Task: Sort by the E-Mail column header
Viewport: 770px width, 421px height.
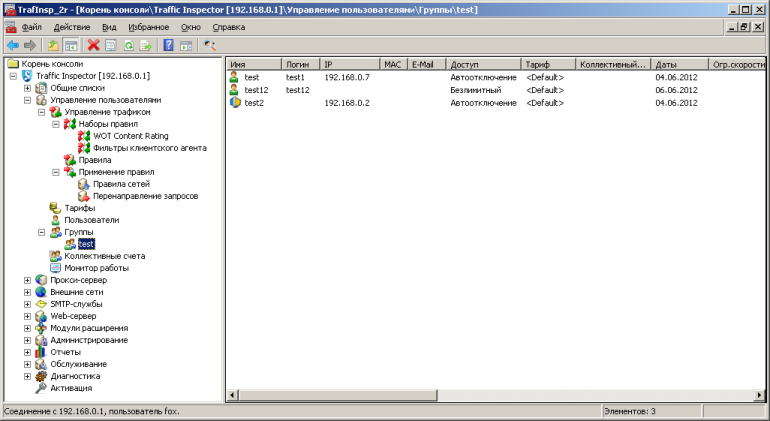Action: click(x=427, y=64)
